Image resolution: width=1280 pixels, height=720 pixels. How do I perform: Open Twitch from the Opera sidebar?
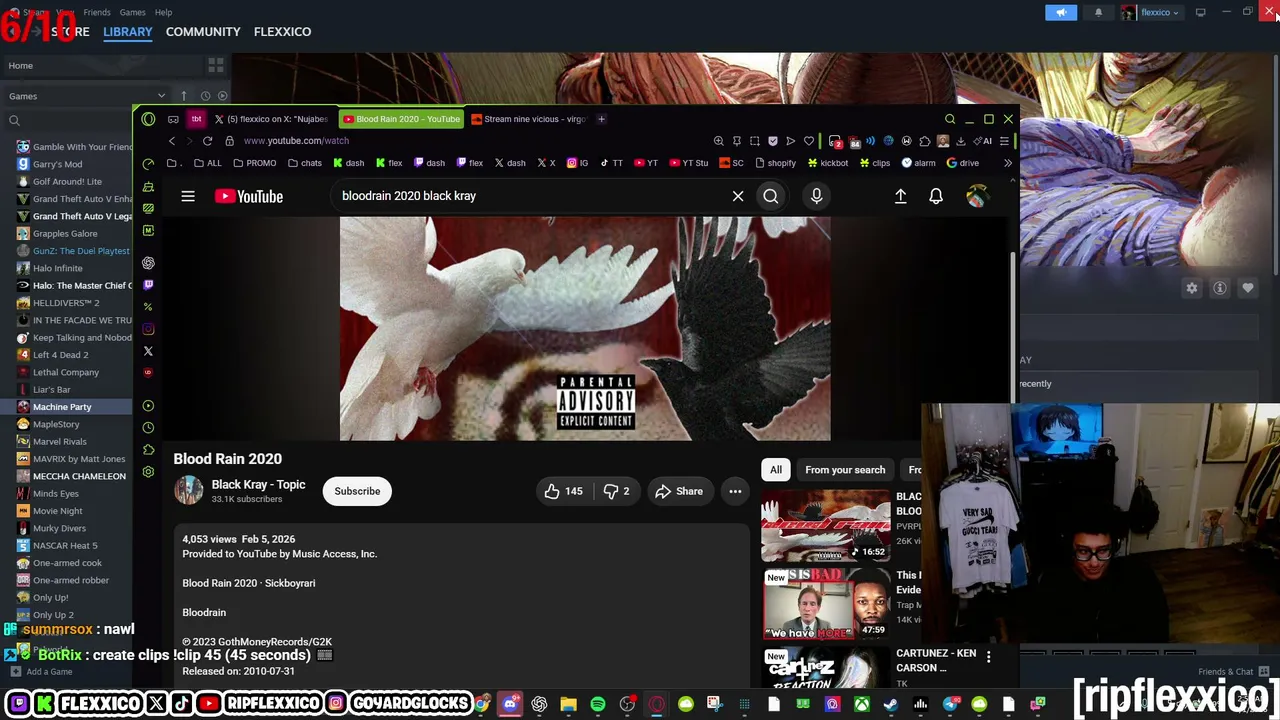pos(148,285)
